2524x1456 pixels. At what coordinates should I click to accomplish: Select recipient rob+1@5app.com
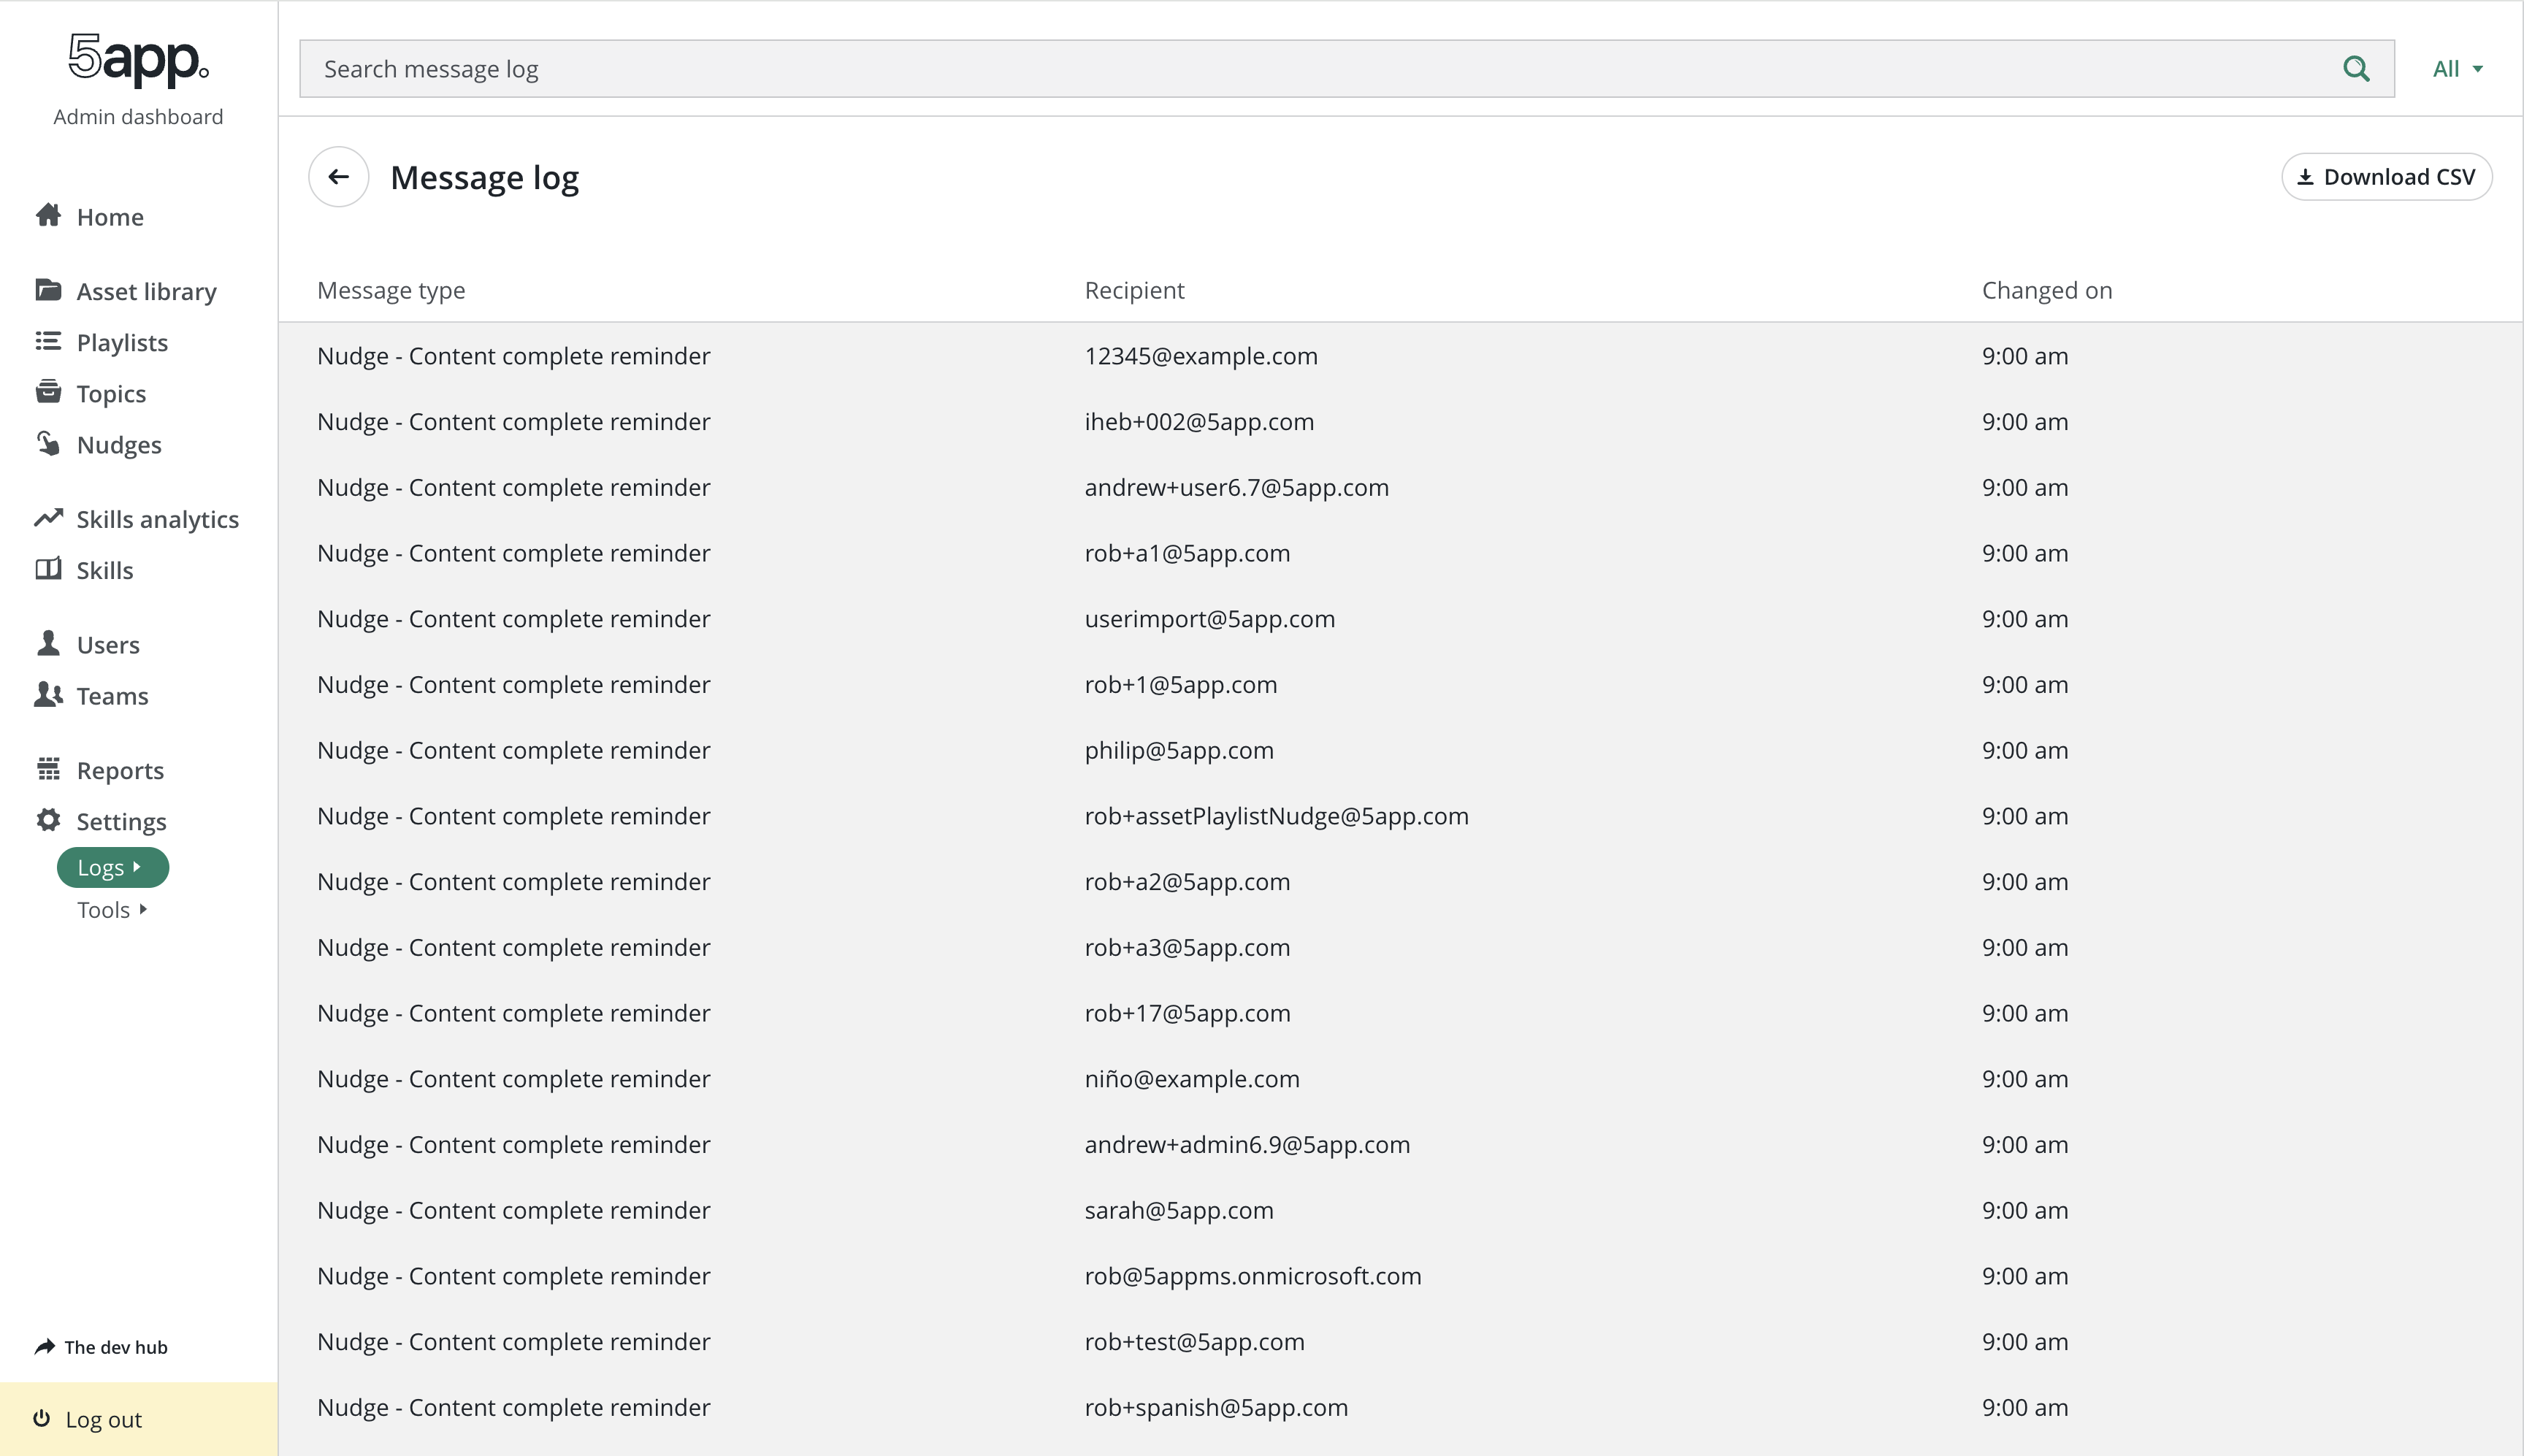tap(1181, 685)
